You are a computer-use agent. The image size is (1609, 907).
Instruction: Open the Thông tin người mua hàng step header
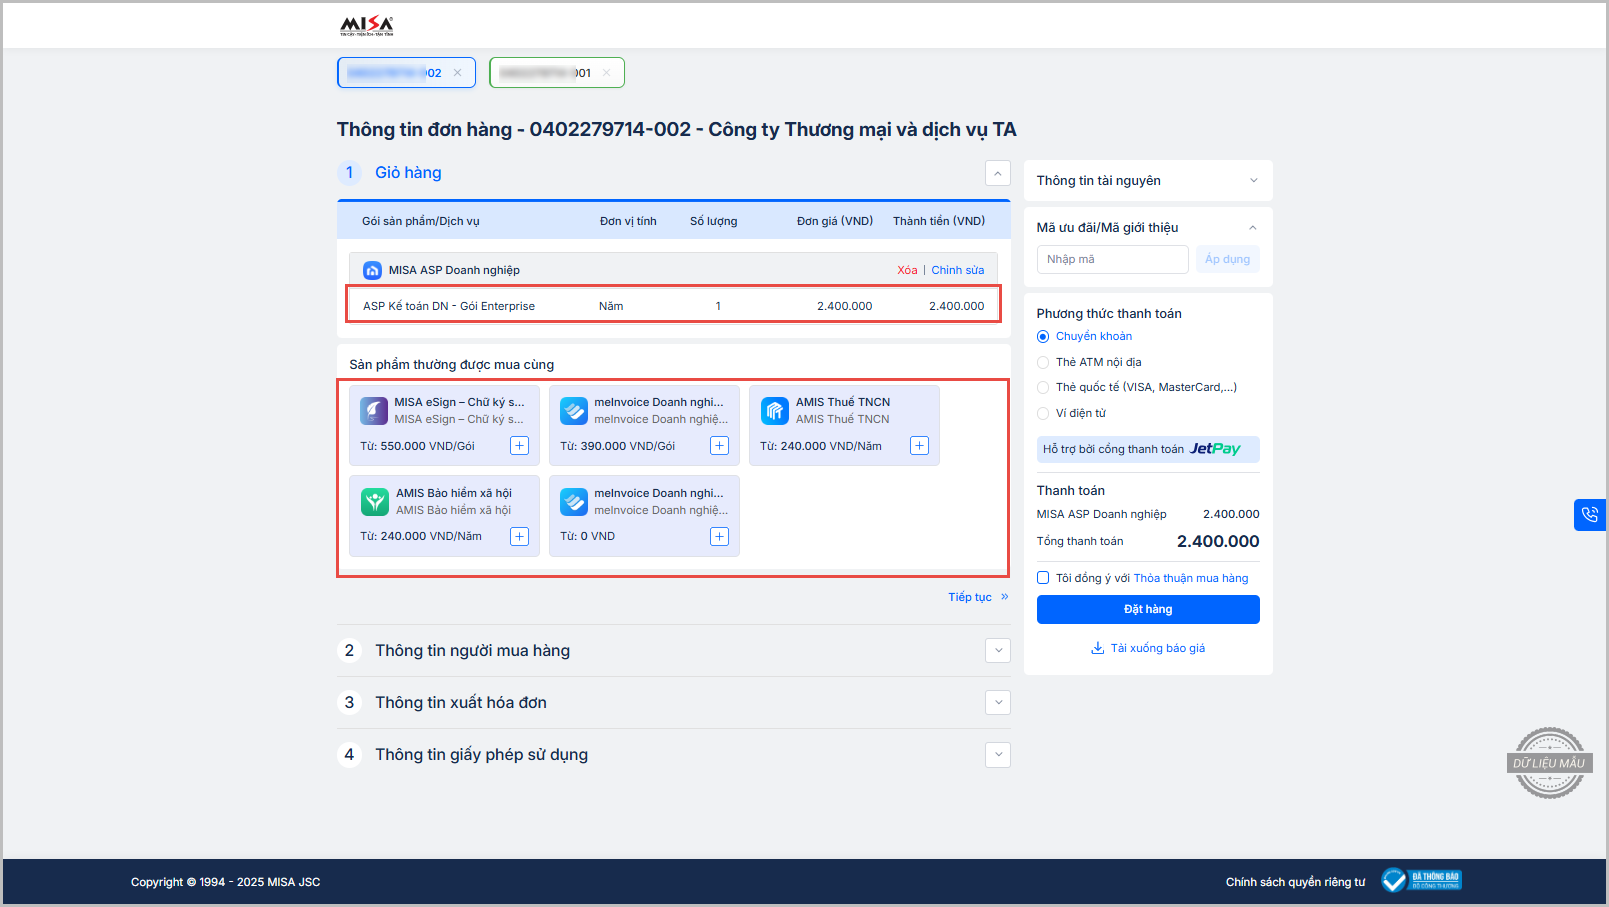tap(472, 651)
